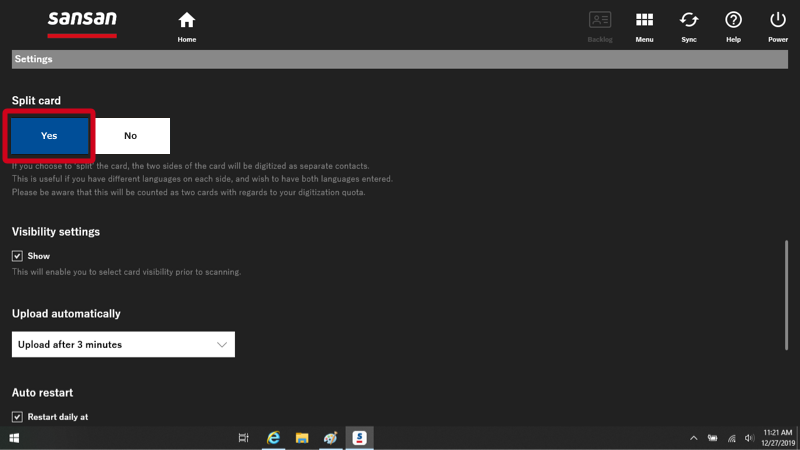Image resolution: width=800 pixels, height=450 pixels.
Task: Open the Help icon
Action: 733,25
